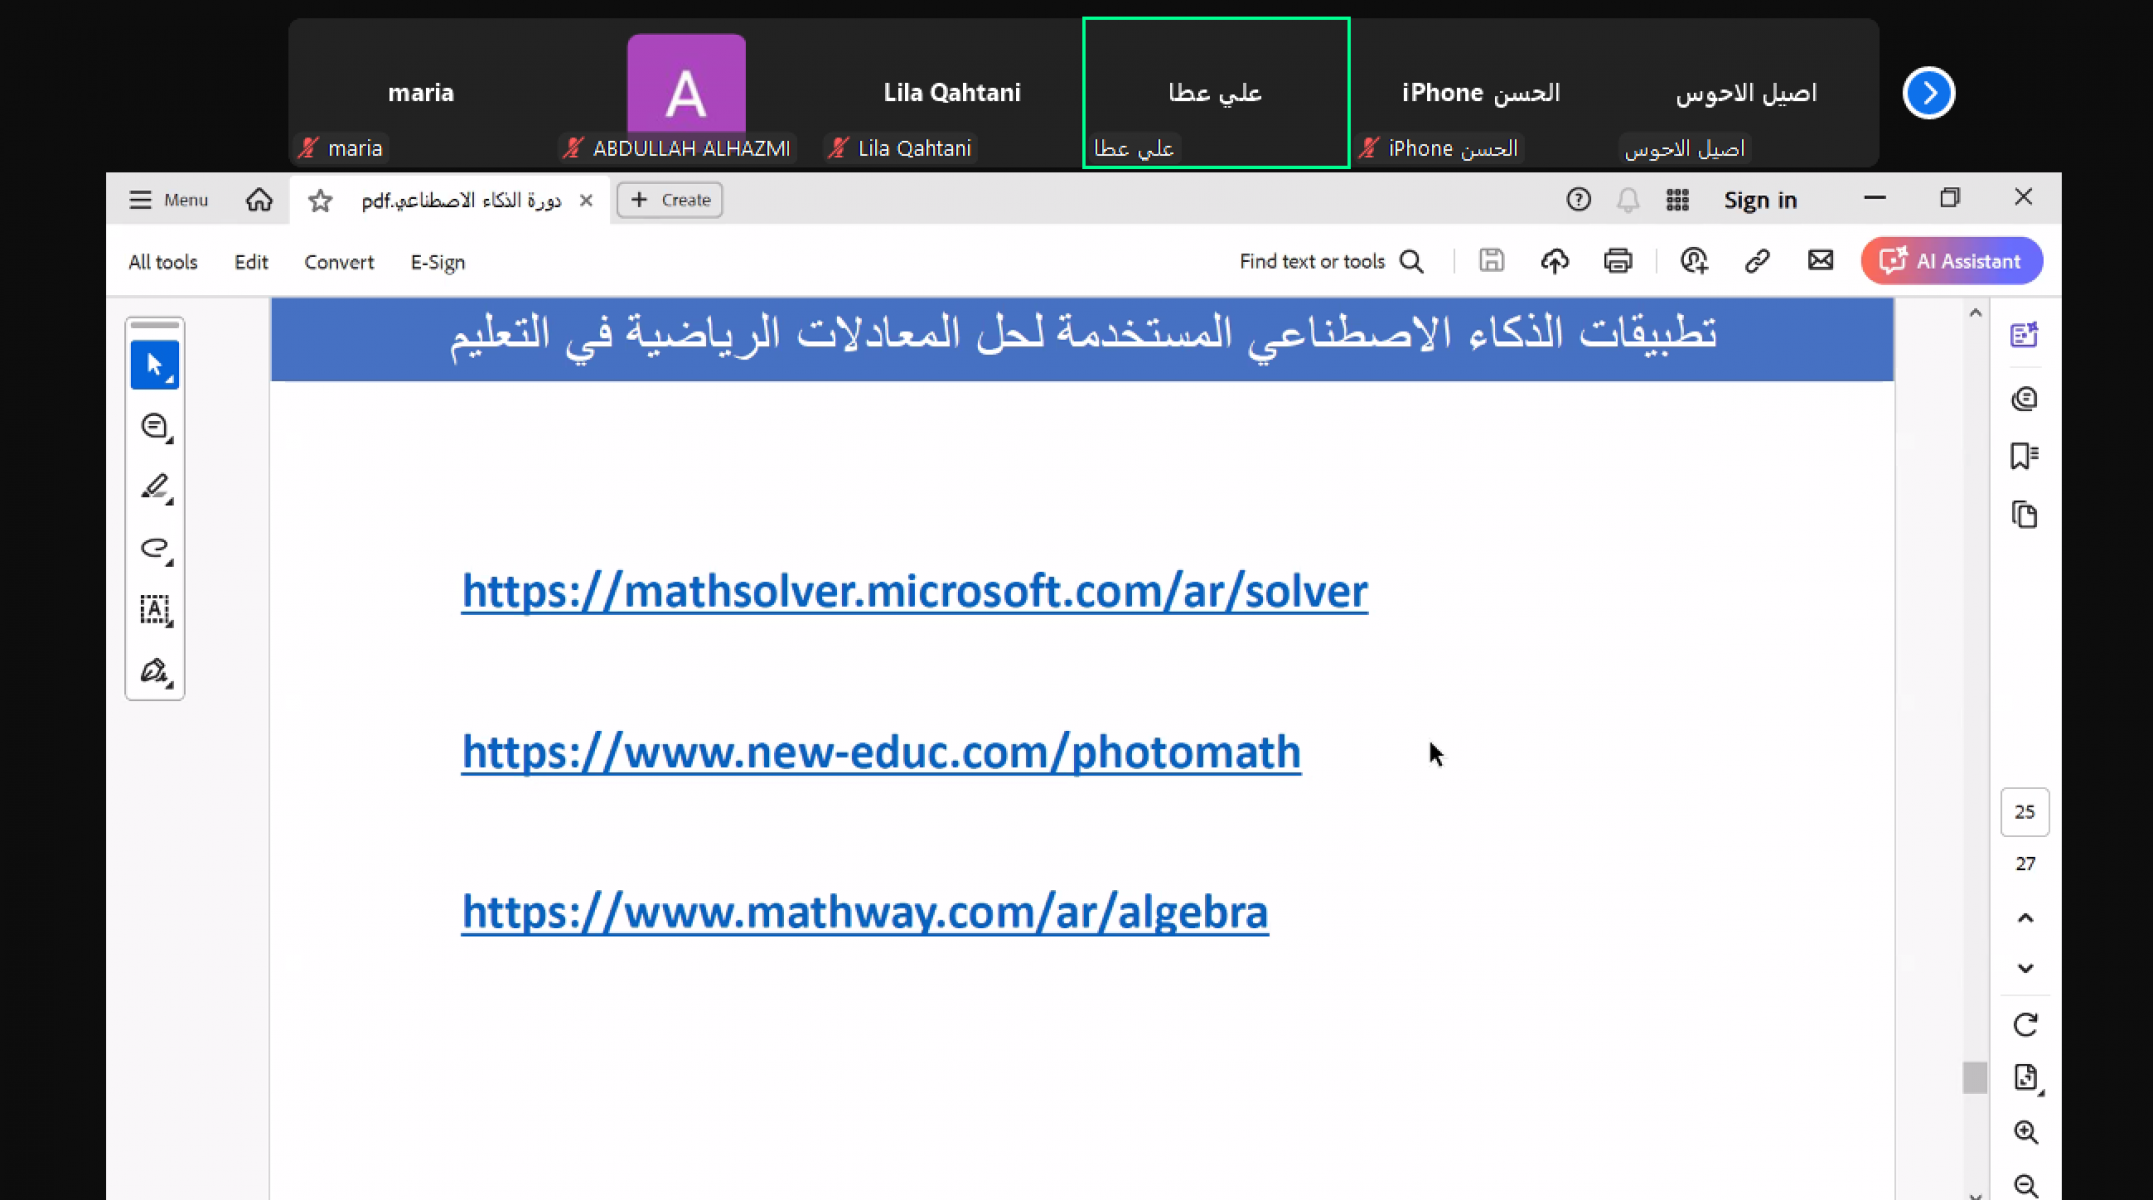The height and width of the screenshot is (1200, 2153).
Task: Zoom in on the document
Action: [2025, 1132]
